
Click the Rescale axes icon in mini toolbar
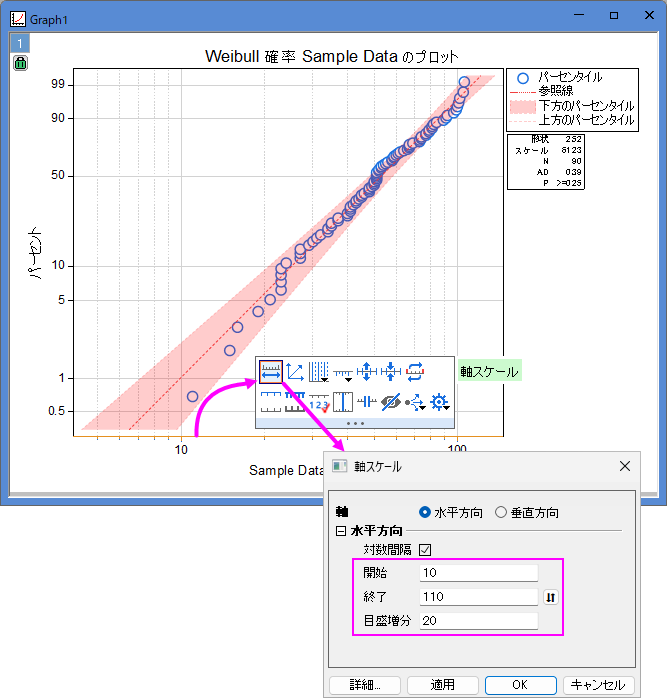[x=295, y=371]
